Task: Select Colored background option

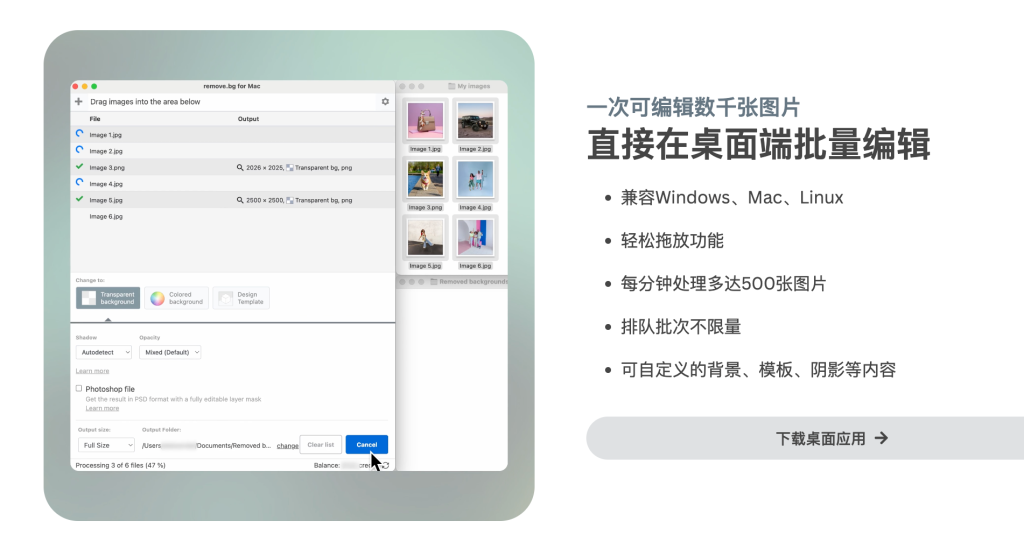Action: [x=176, y=298]
